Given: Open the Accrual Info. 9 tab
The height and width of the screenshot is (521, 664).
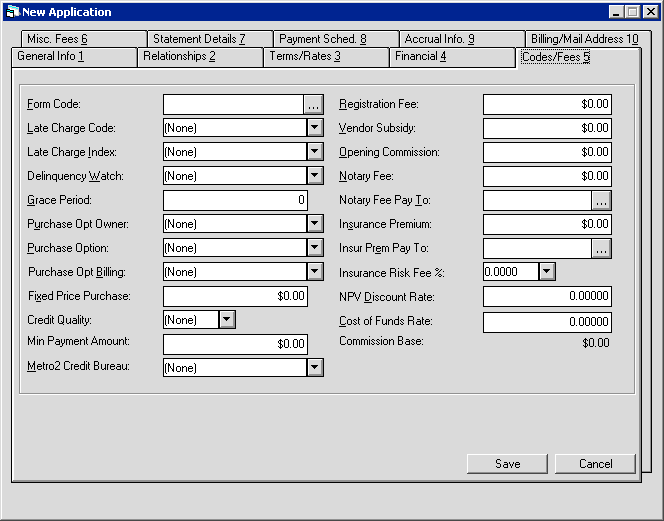Looking at the screenshot, I should tap(462, 39).
